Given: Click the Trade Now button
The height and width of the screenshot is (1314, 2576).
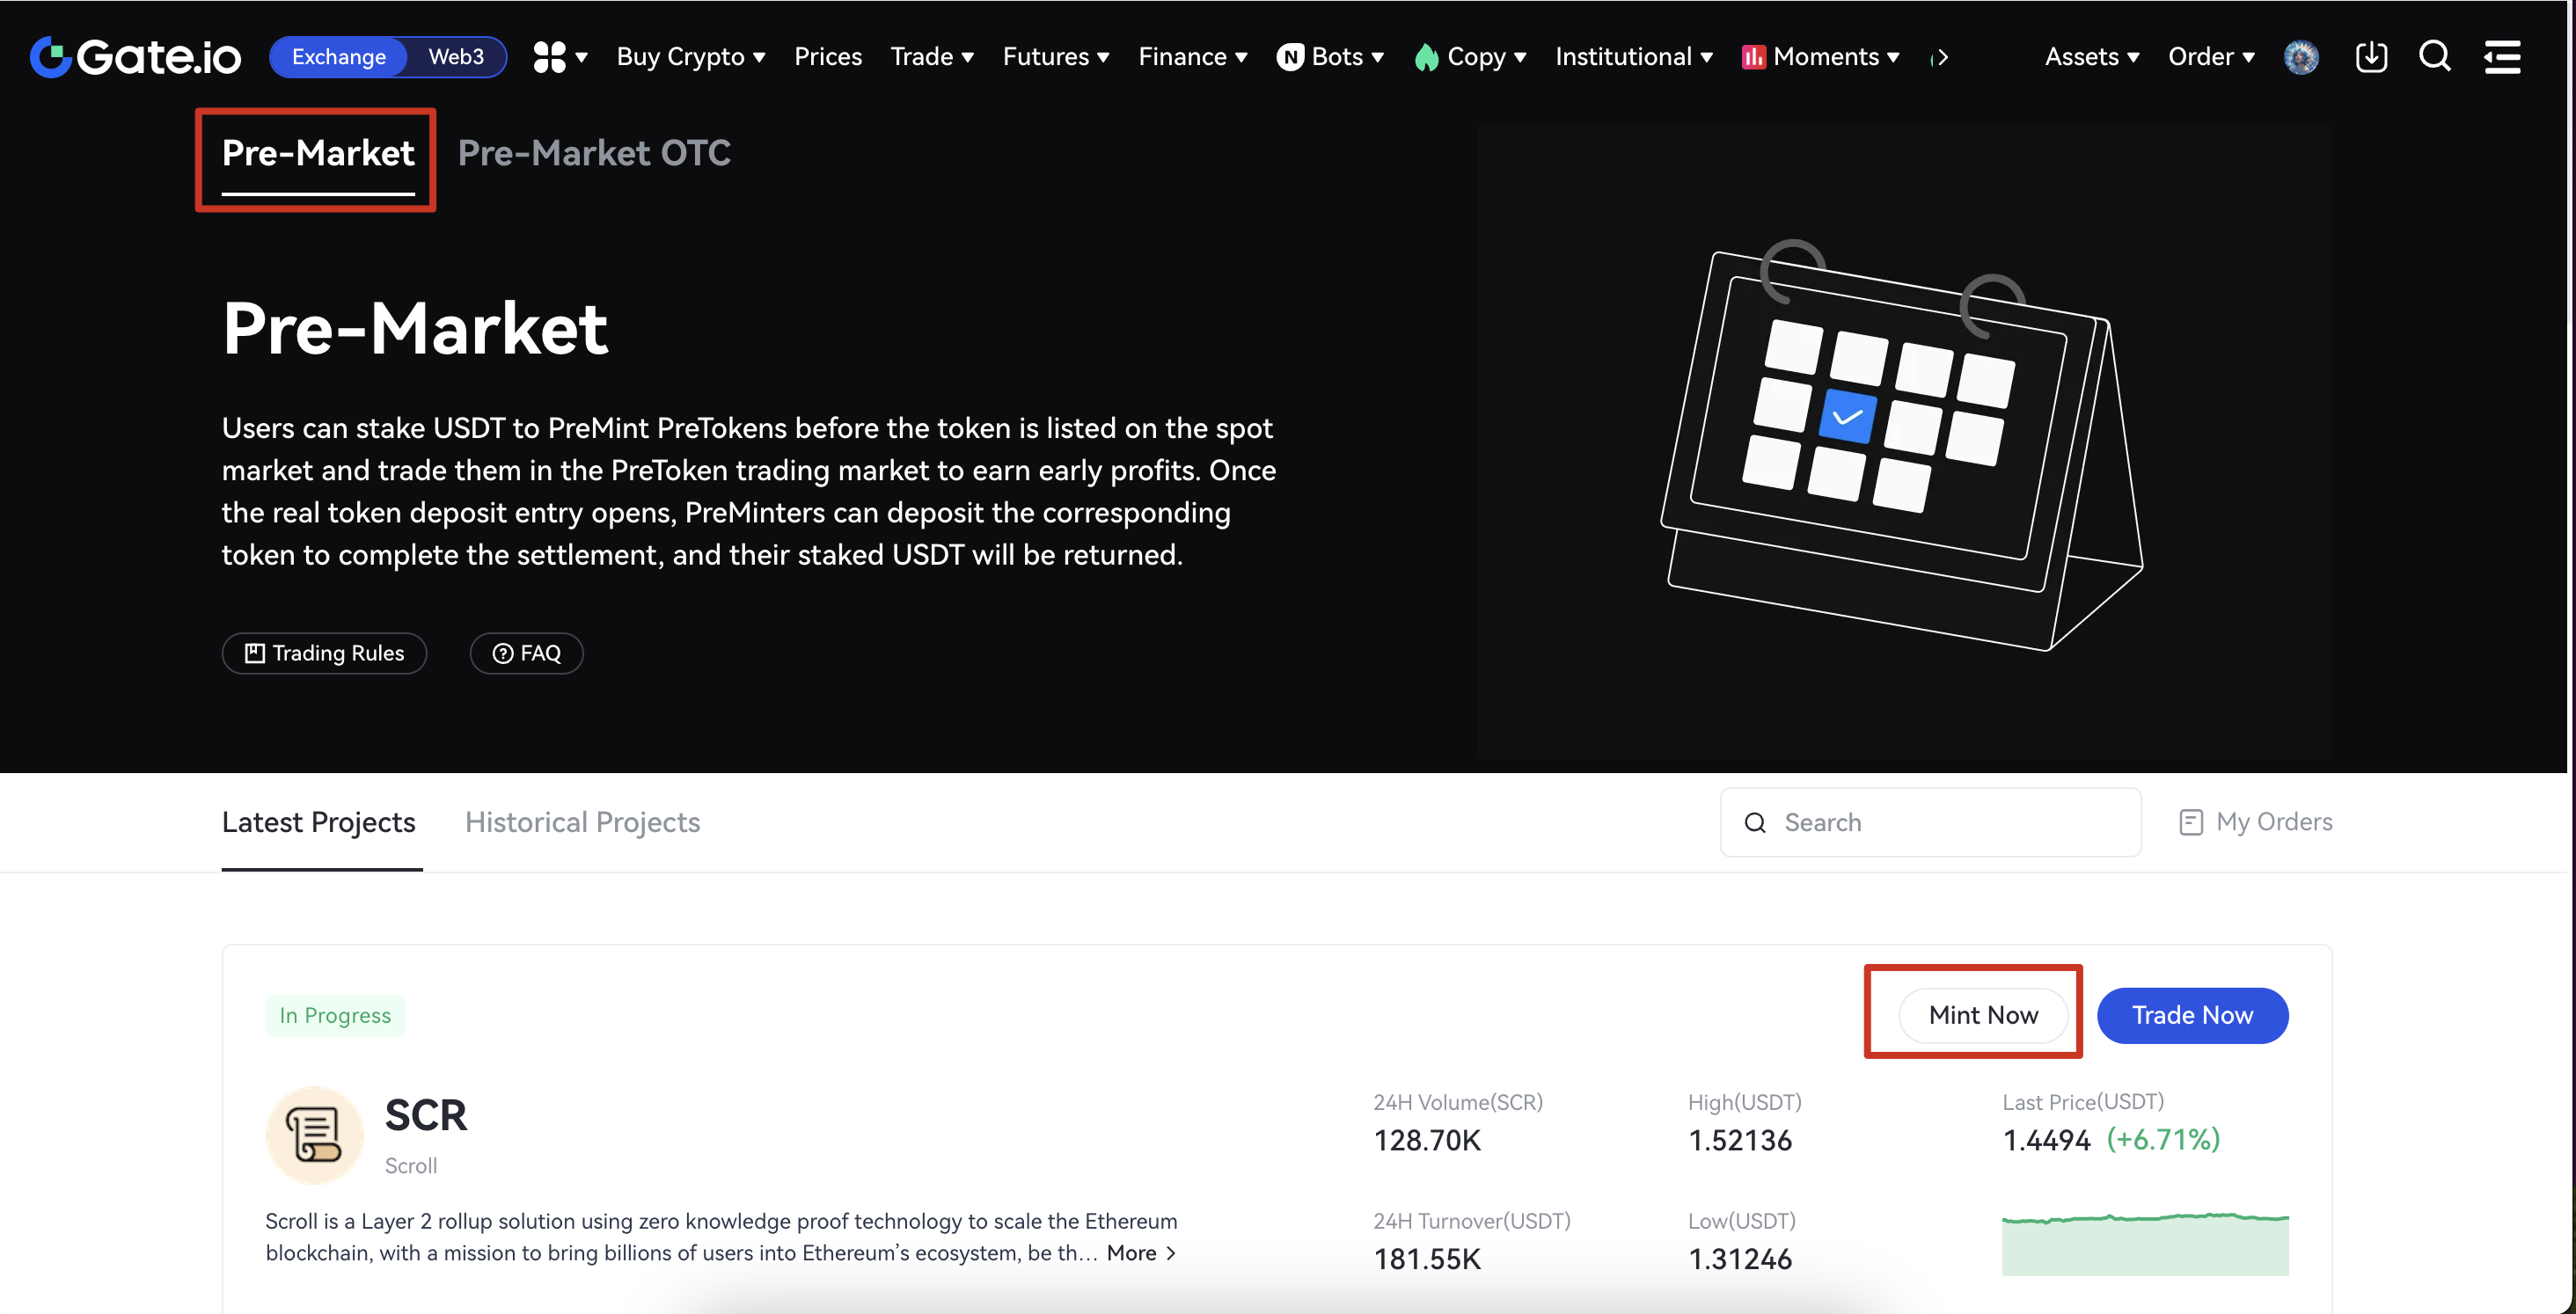Looking at the screenshot, I should [x=2192, y=1015].
